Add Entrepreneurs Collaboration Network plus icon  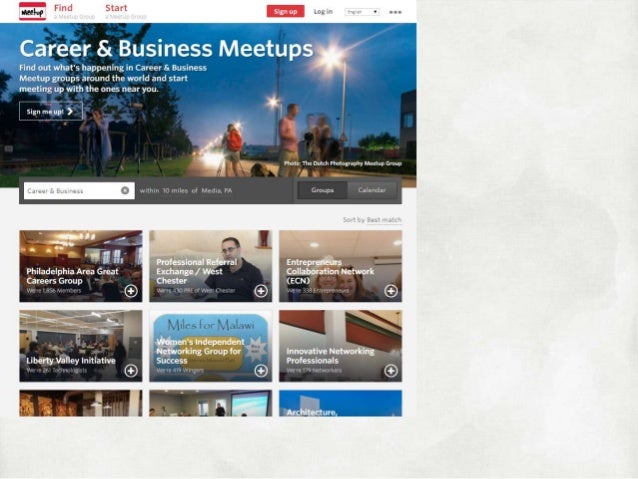pyautogui.click(x=391, y=291)
